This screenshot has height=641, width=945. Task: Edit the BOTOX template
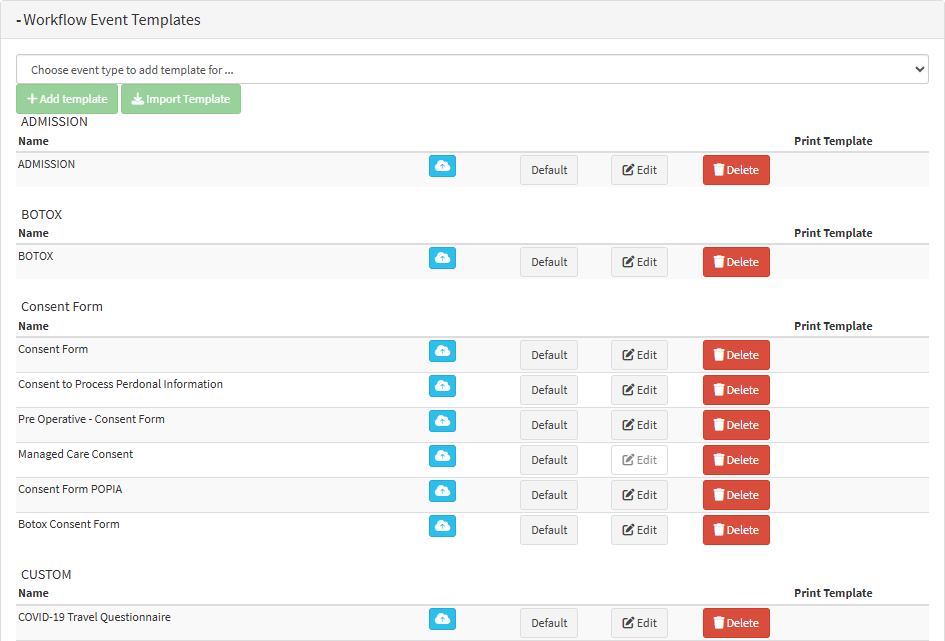coord(639,262)
